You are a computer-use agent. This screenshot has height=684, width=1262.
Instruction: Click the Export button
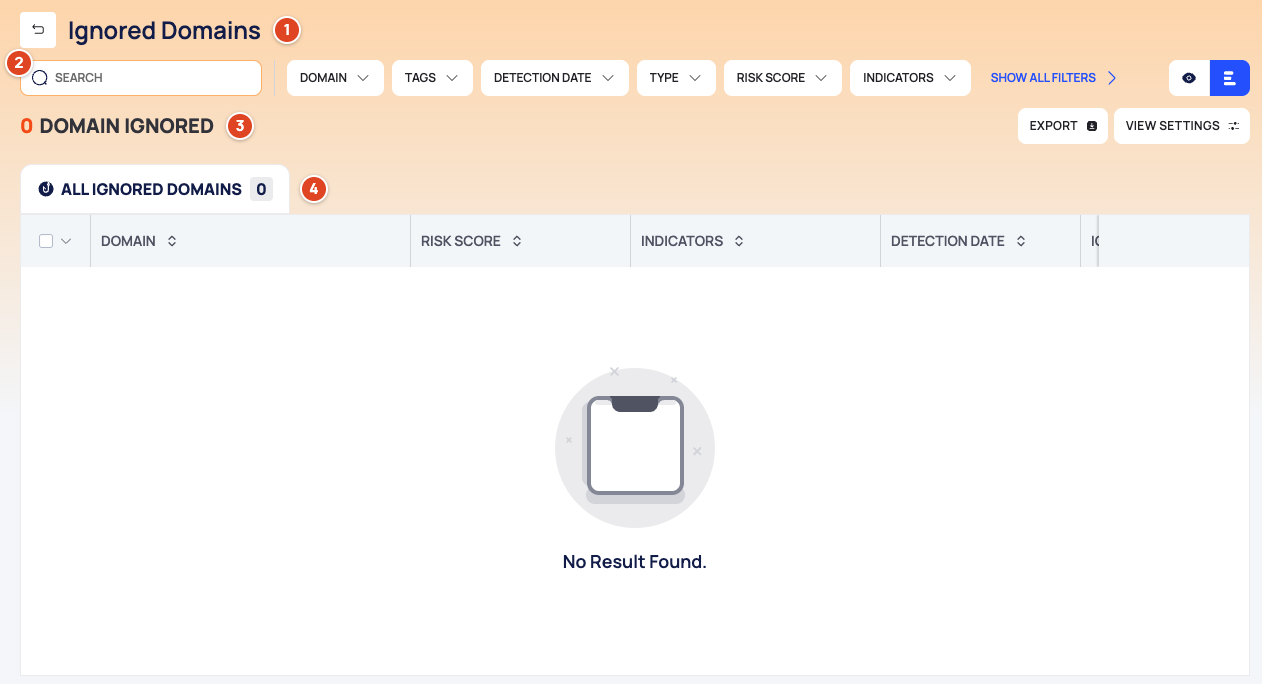[1063, 126]
